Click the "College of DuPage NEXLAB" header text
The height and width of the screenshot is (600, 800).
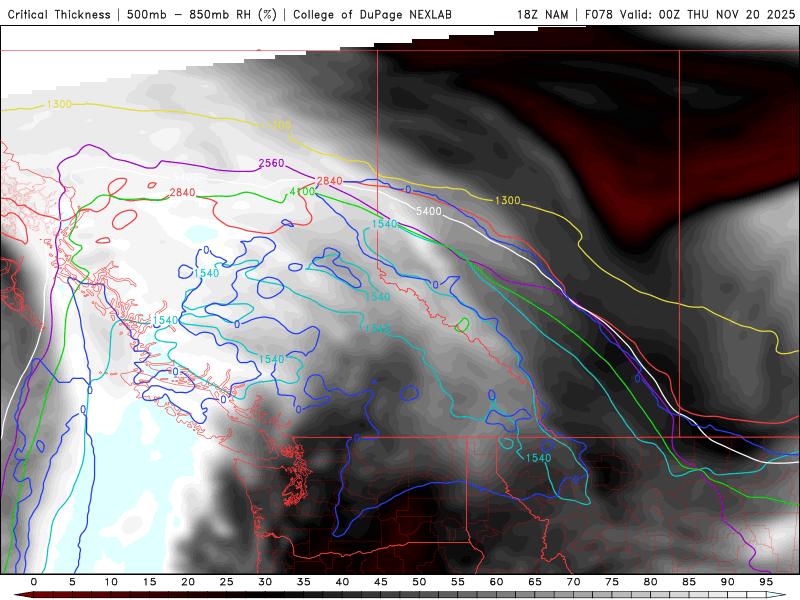coord(372,15)
